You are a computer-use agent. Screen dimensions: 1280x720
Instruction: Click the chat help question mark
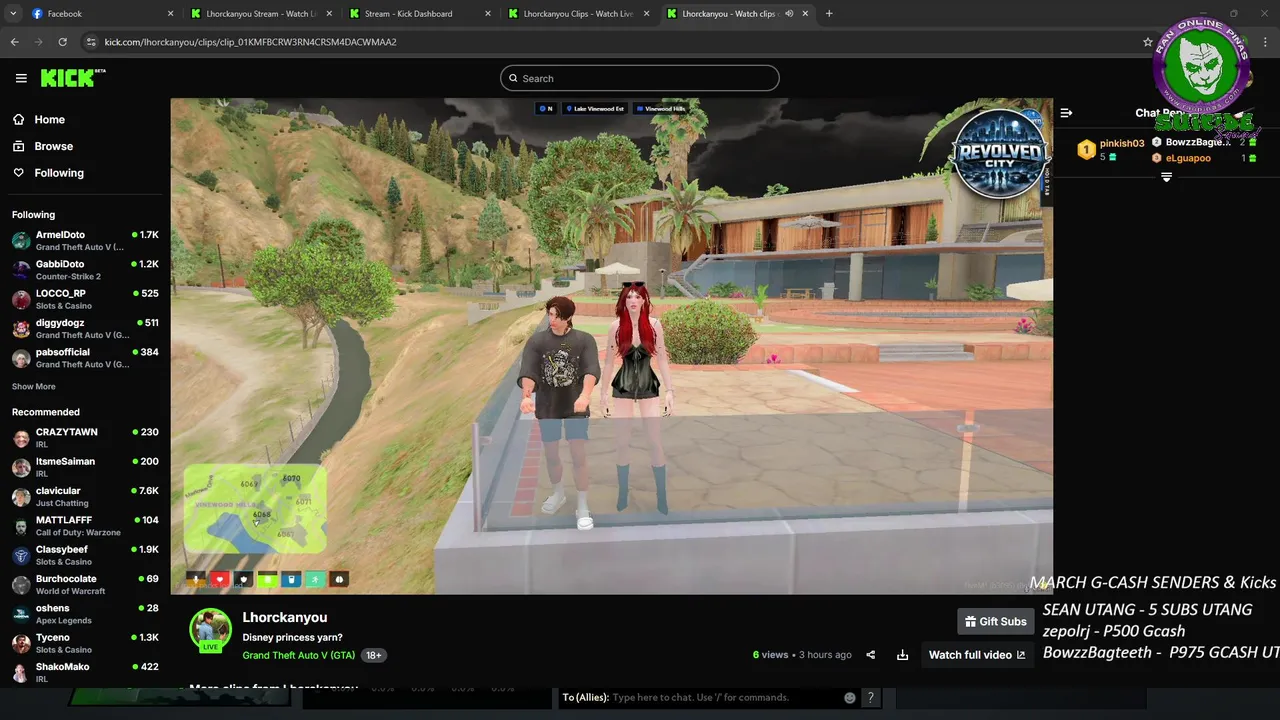point(870,698)
